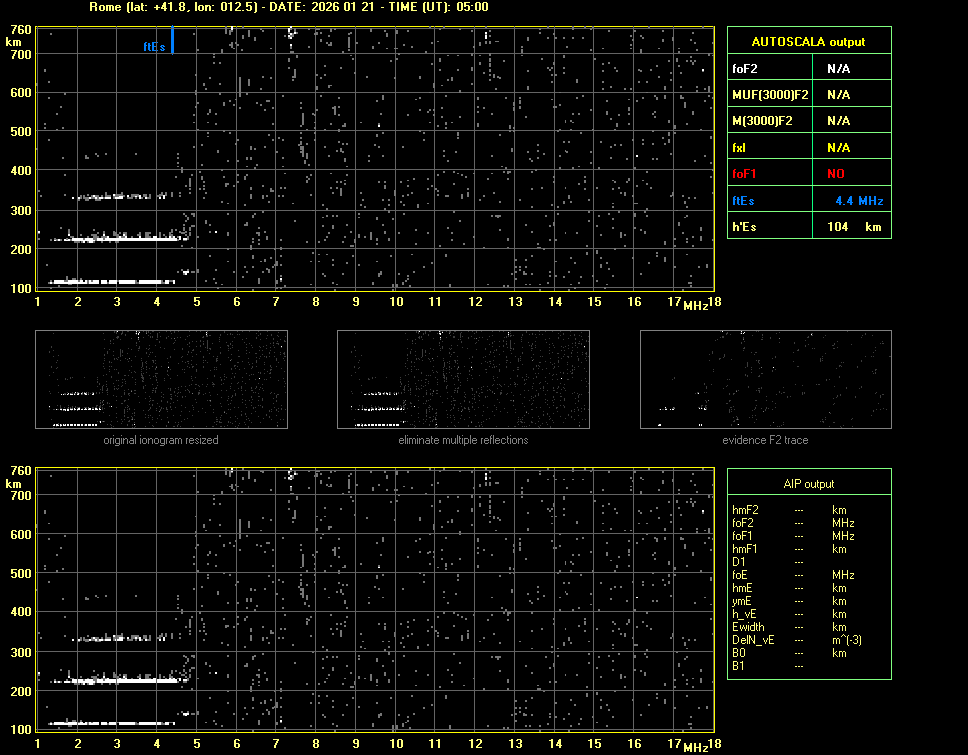The width and height of the screenshot is (968, 755).
Task: Select the M(3000)F2 row label
Action: (762, 121)
